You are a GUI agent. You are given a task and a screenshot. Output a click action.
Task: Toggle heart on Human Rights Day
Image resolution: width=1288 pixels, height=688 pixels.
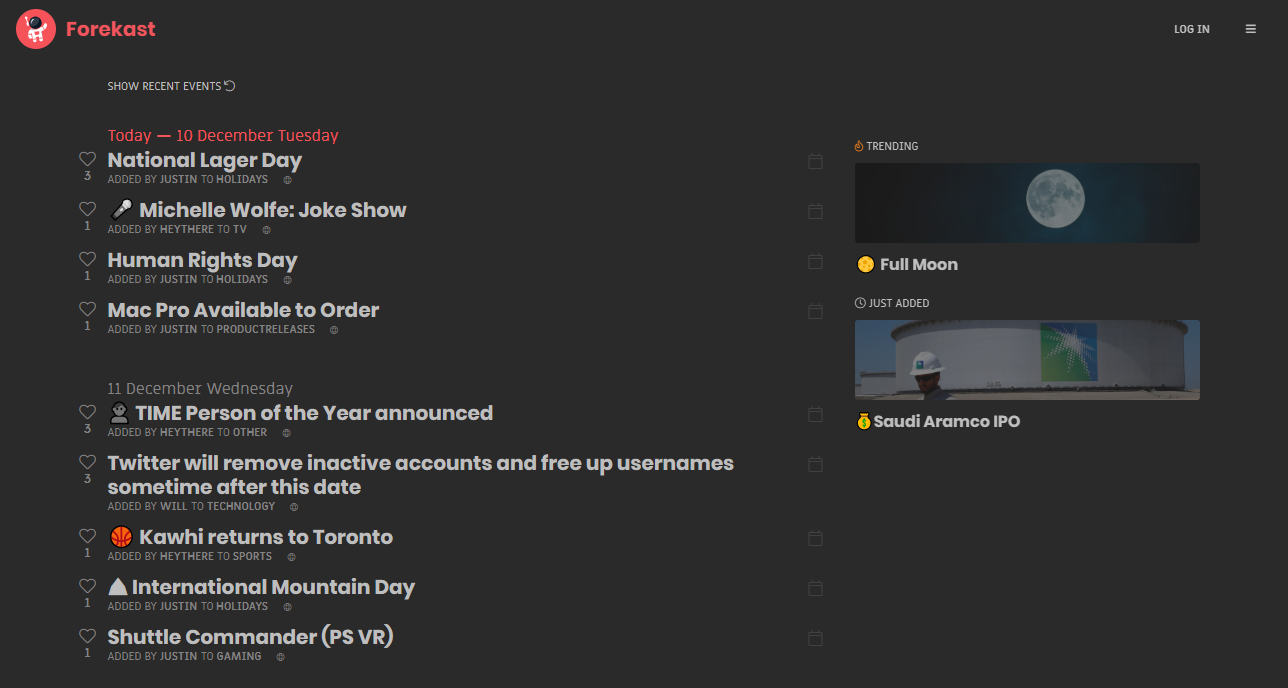coord(87,259)
